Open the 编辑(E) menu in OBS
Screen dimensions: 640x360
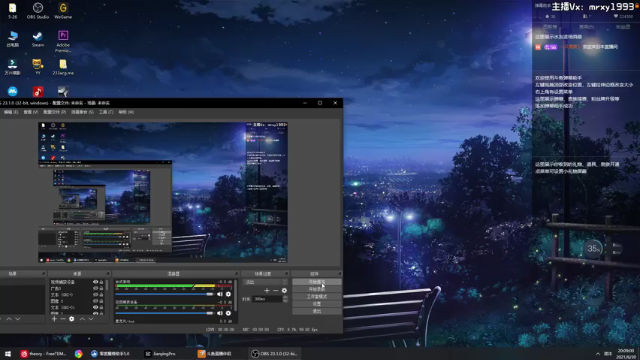[x=11, y=112]
